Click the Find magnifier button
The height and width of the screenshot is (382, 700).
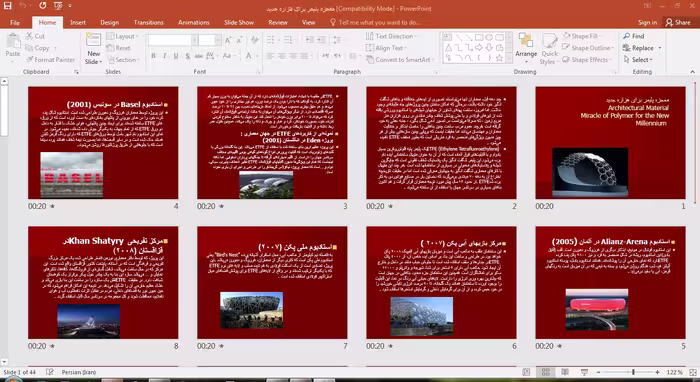(633, 36)
